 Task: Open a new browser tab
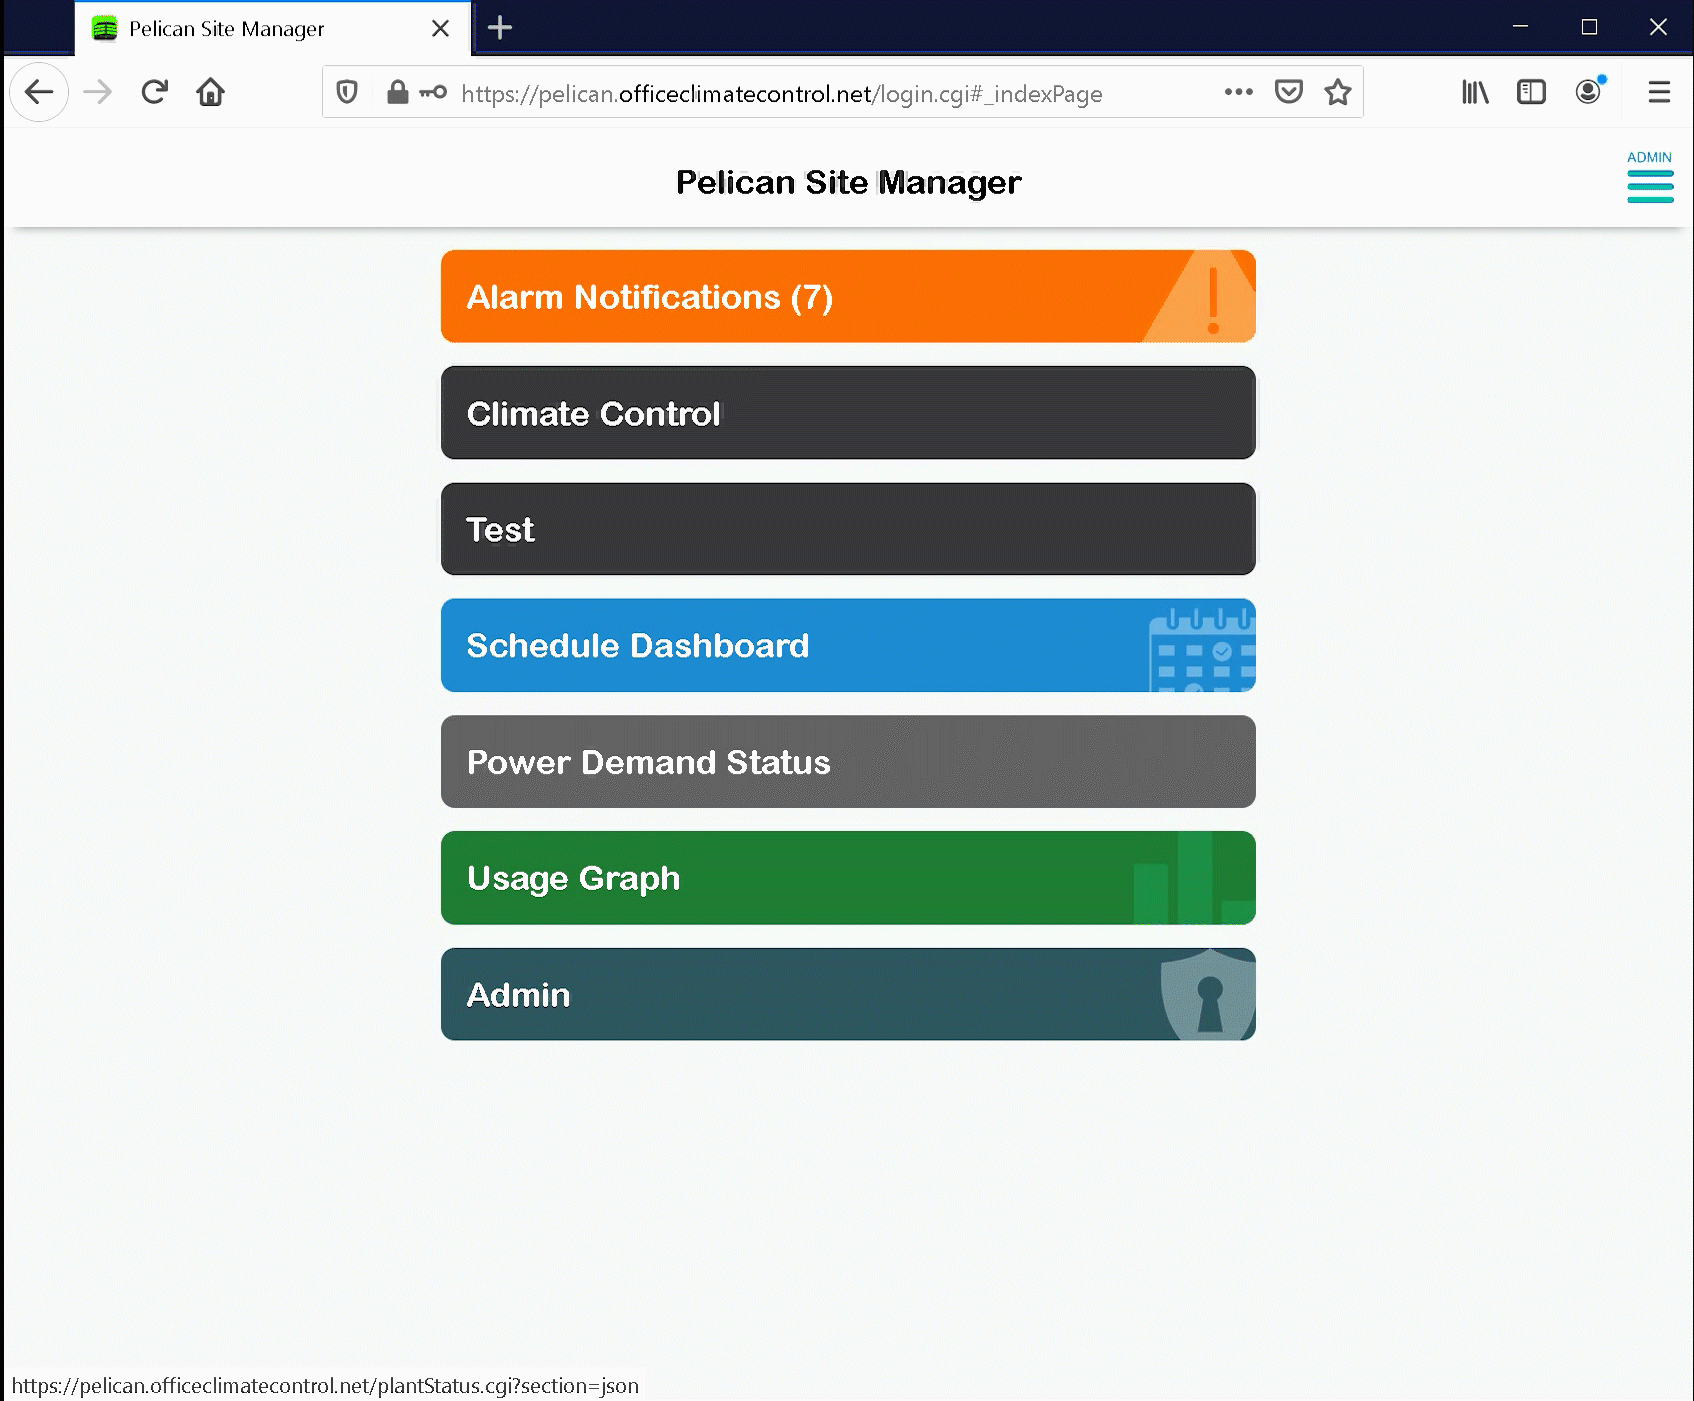(500, 28)
